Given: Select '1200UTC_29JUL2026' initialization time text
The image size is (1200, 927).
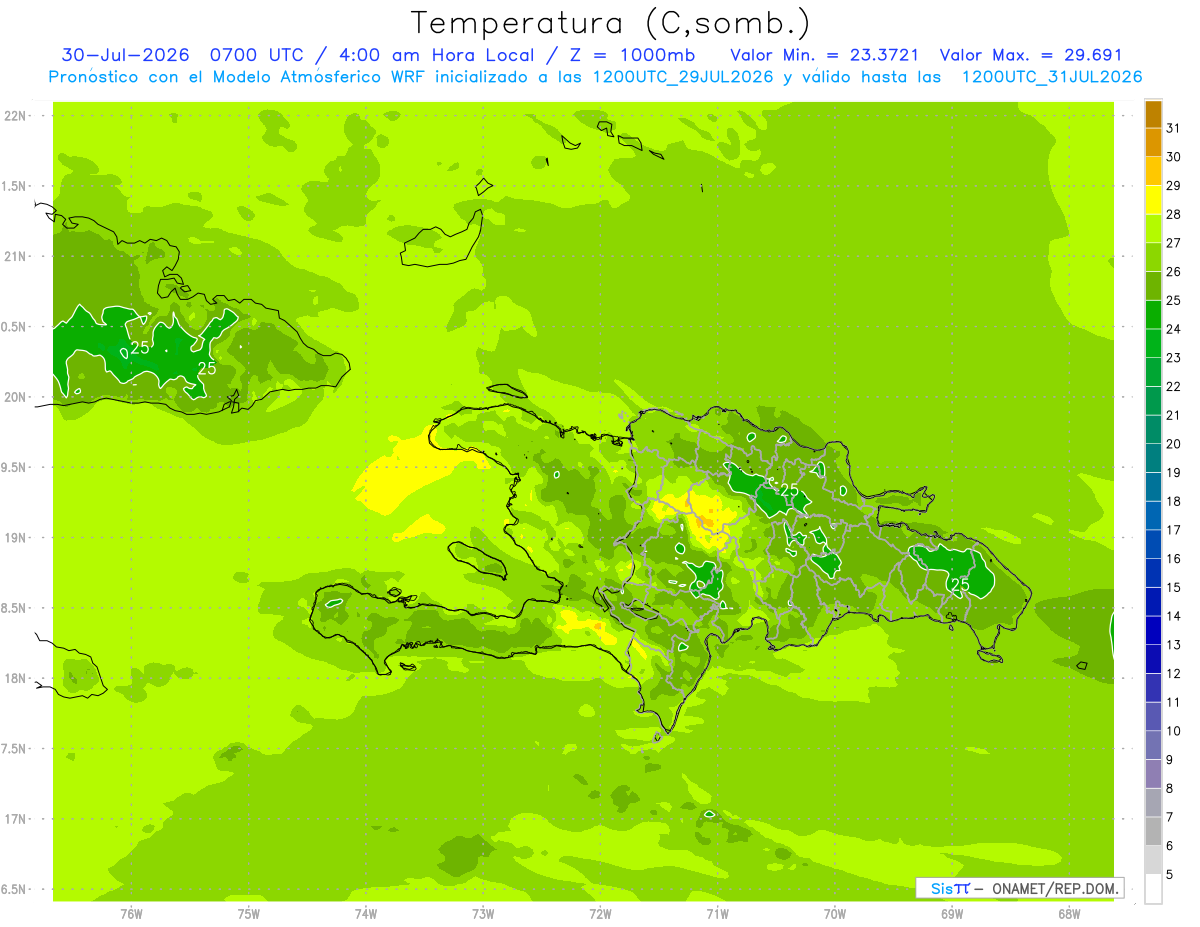Looking at the screenshot, I should click(x=683, y=77).
